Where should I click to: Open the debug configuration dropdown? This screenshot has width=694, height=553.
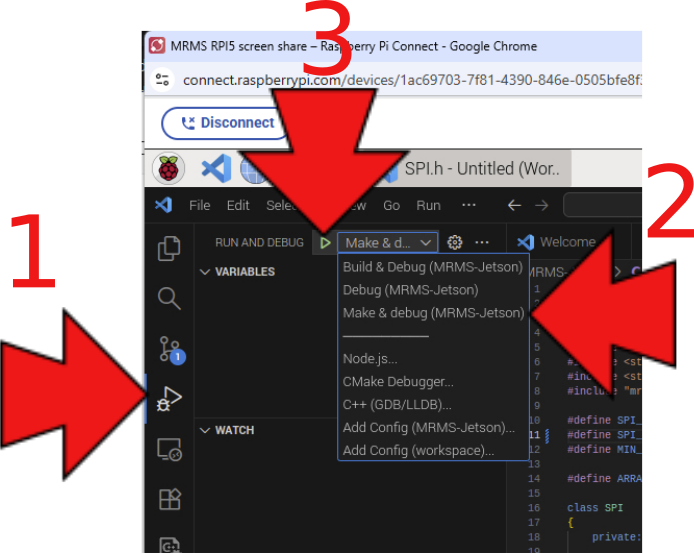388,242
